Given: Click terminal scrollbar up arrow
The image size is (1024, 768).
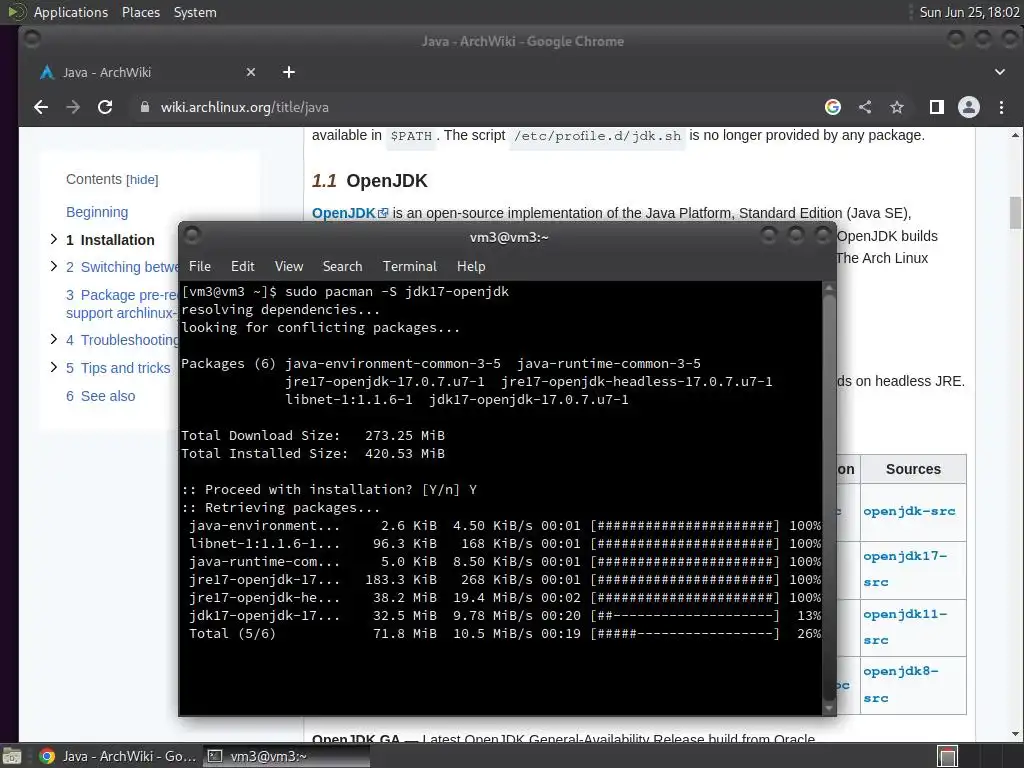Looking at the screenshot, I should coord(829,287).
